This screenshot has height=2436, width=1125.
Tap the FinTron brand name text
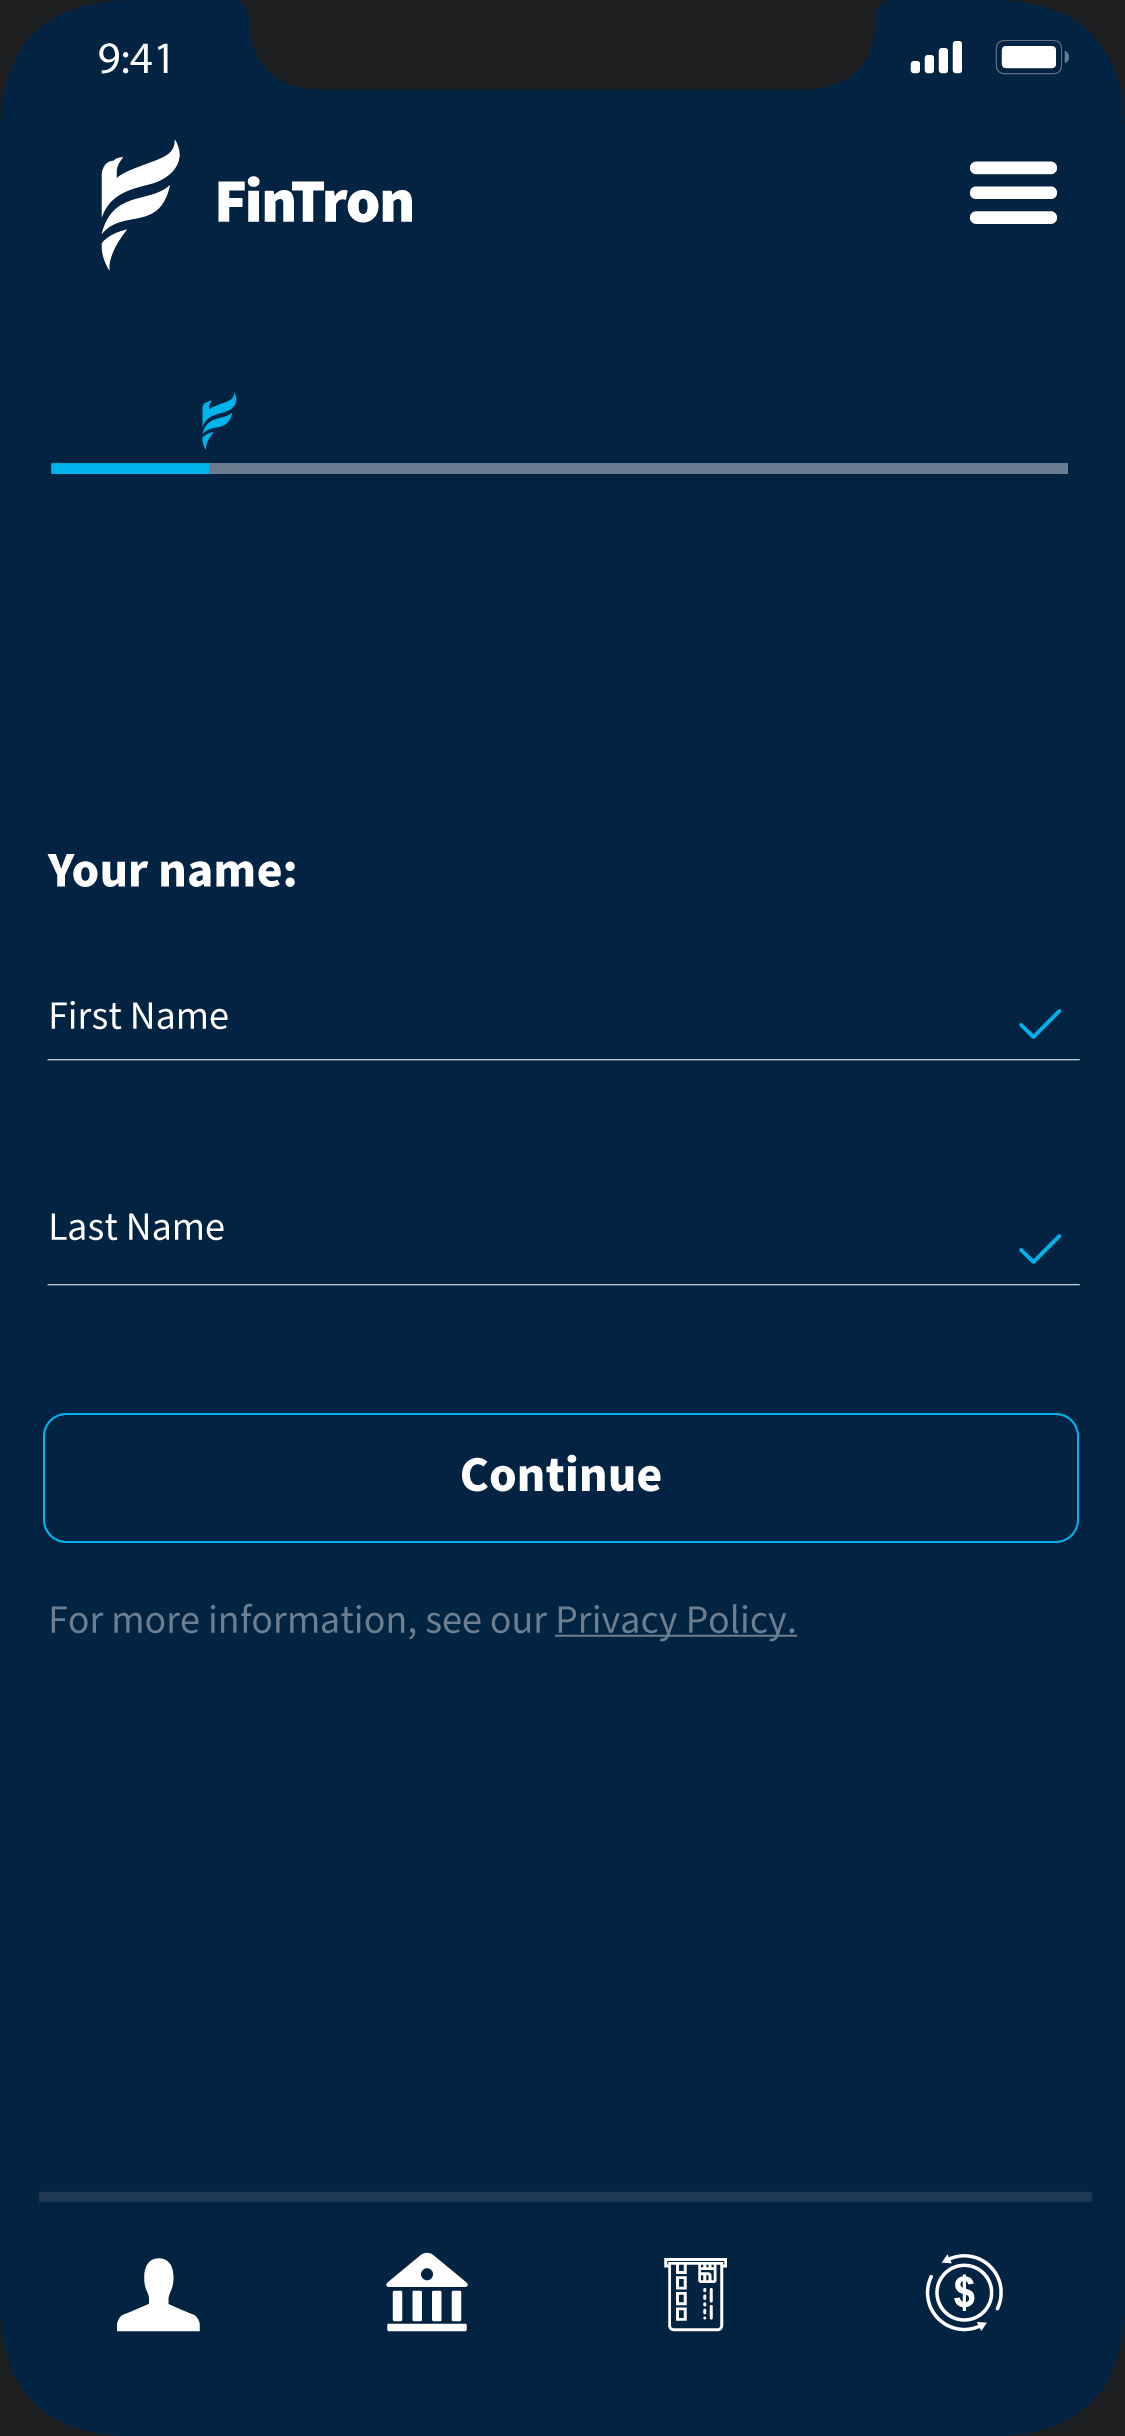tap(314, 202)
